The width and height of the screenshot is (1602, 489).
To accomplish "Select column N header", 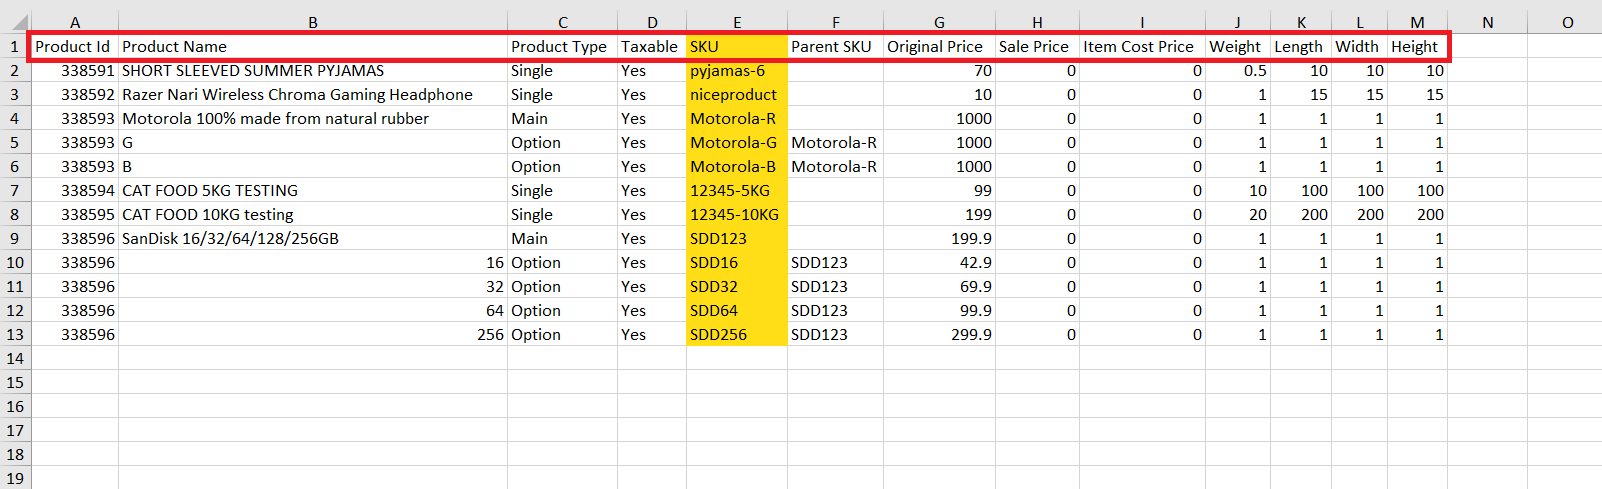I will pyautogui.click(x=1487, y=22).
